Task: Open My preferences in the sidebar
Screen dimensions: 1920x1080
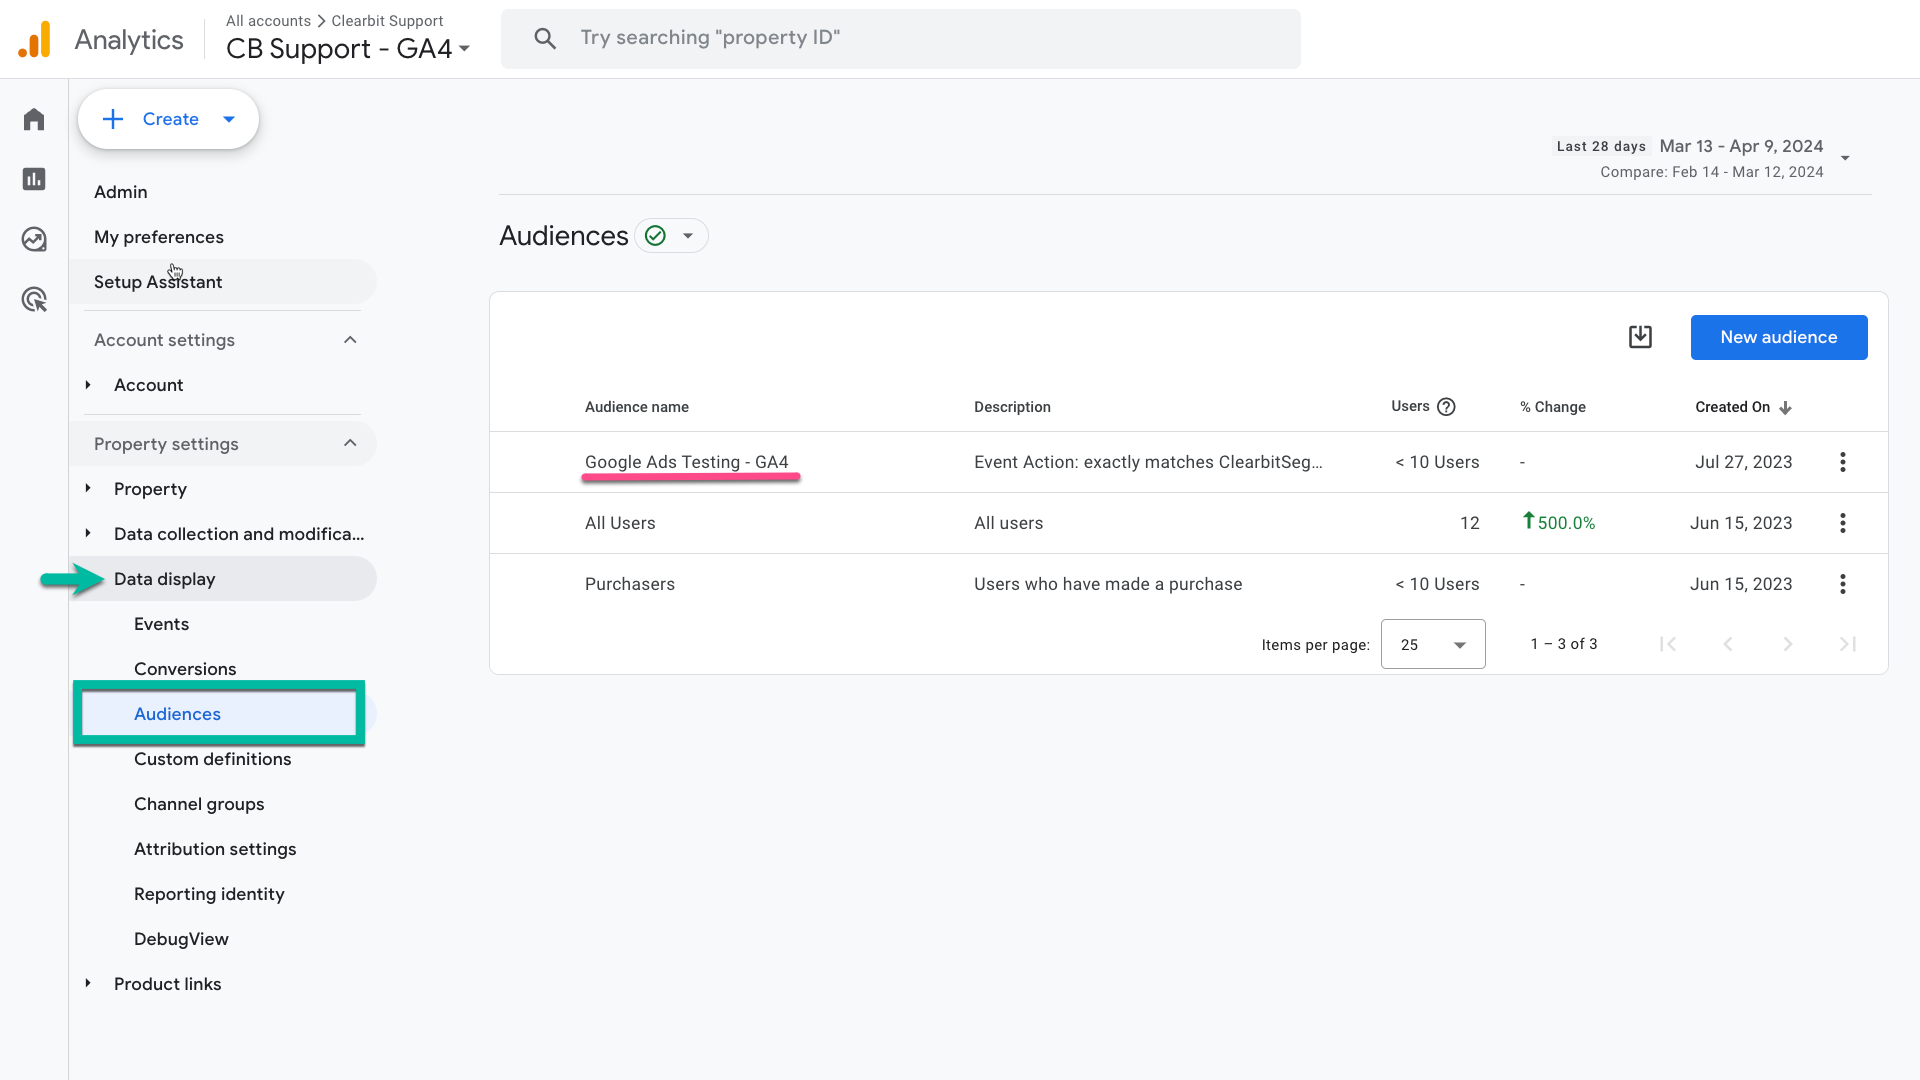Action: pyautogui.click(x=159, y=237)
